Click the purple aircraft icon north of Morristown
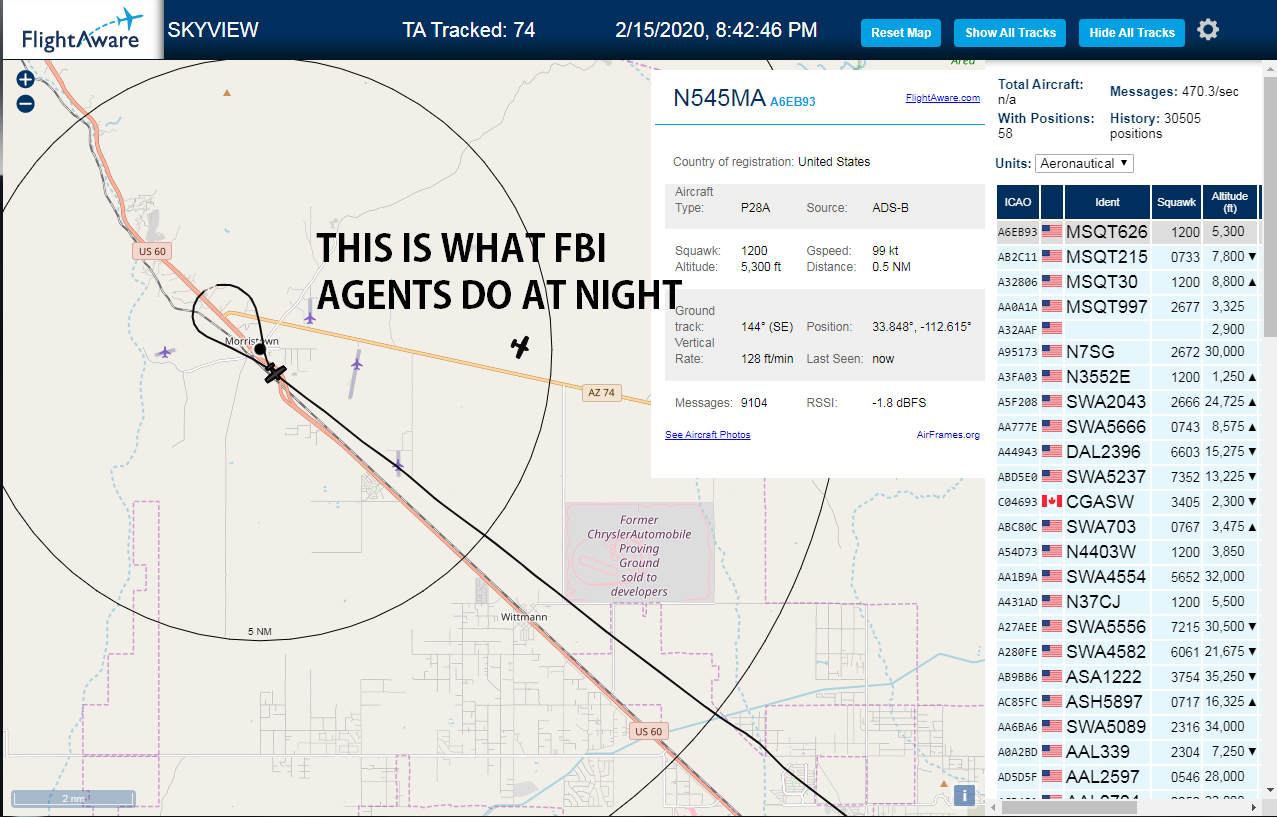The image size is (1277, 817). [309, 317]
